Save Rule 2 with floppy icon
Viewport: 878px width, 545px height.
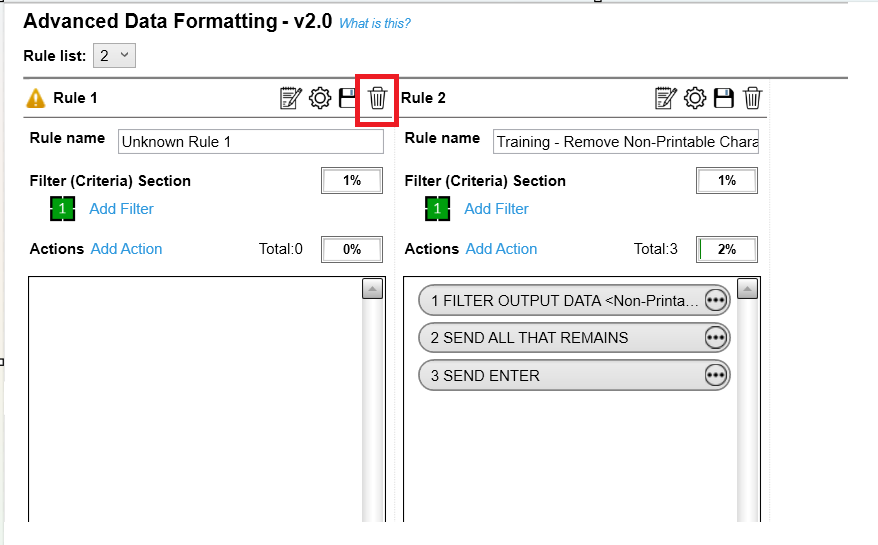tap(723, 98)
